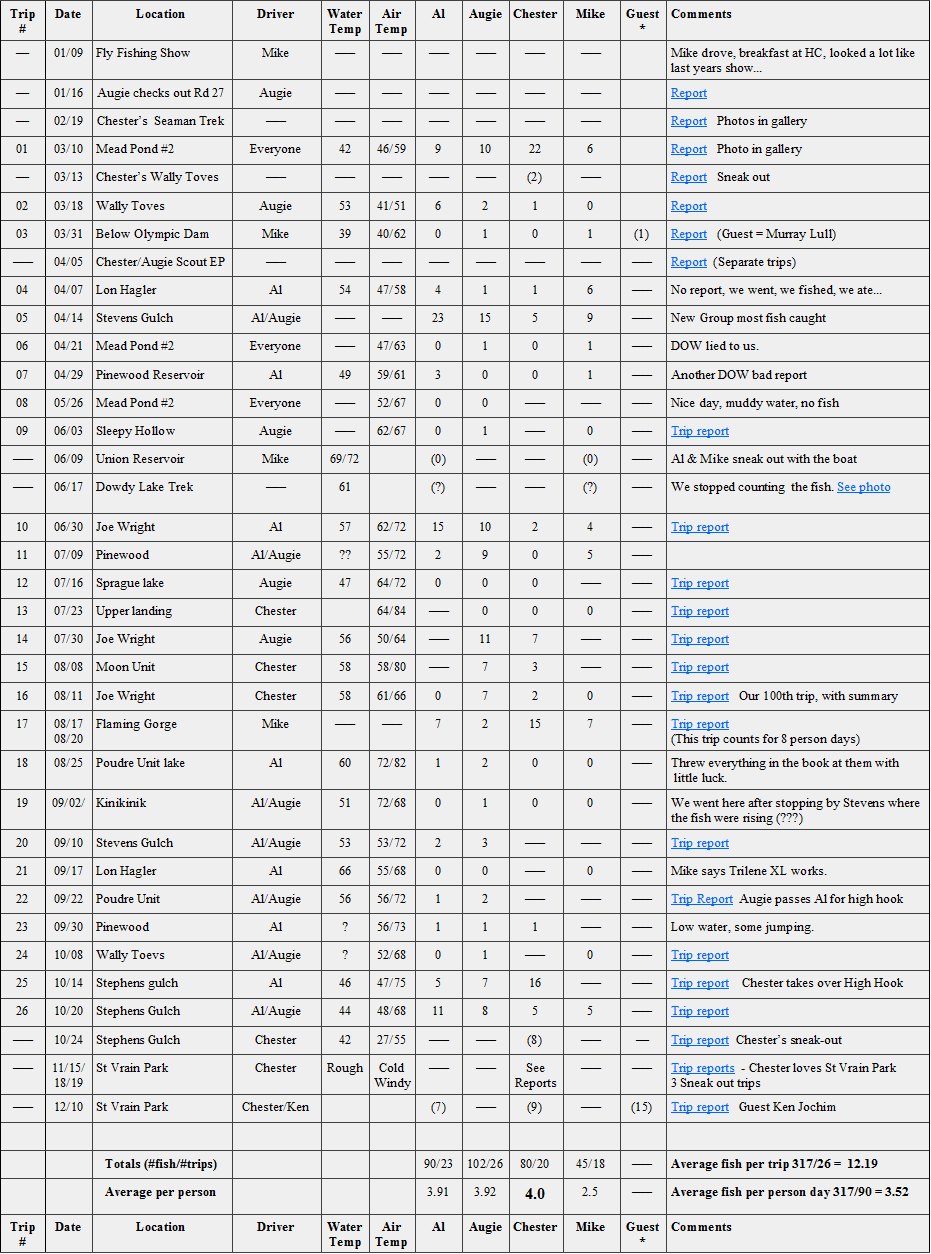Open Trip report for Flaming Gorge

click(x=700, y=724)
